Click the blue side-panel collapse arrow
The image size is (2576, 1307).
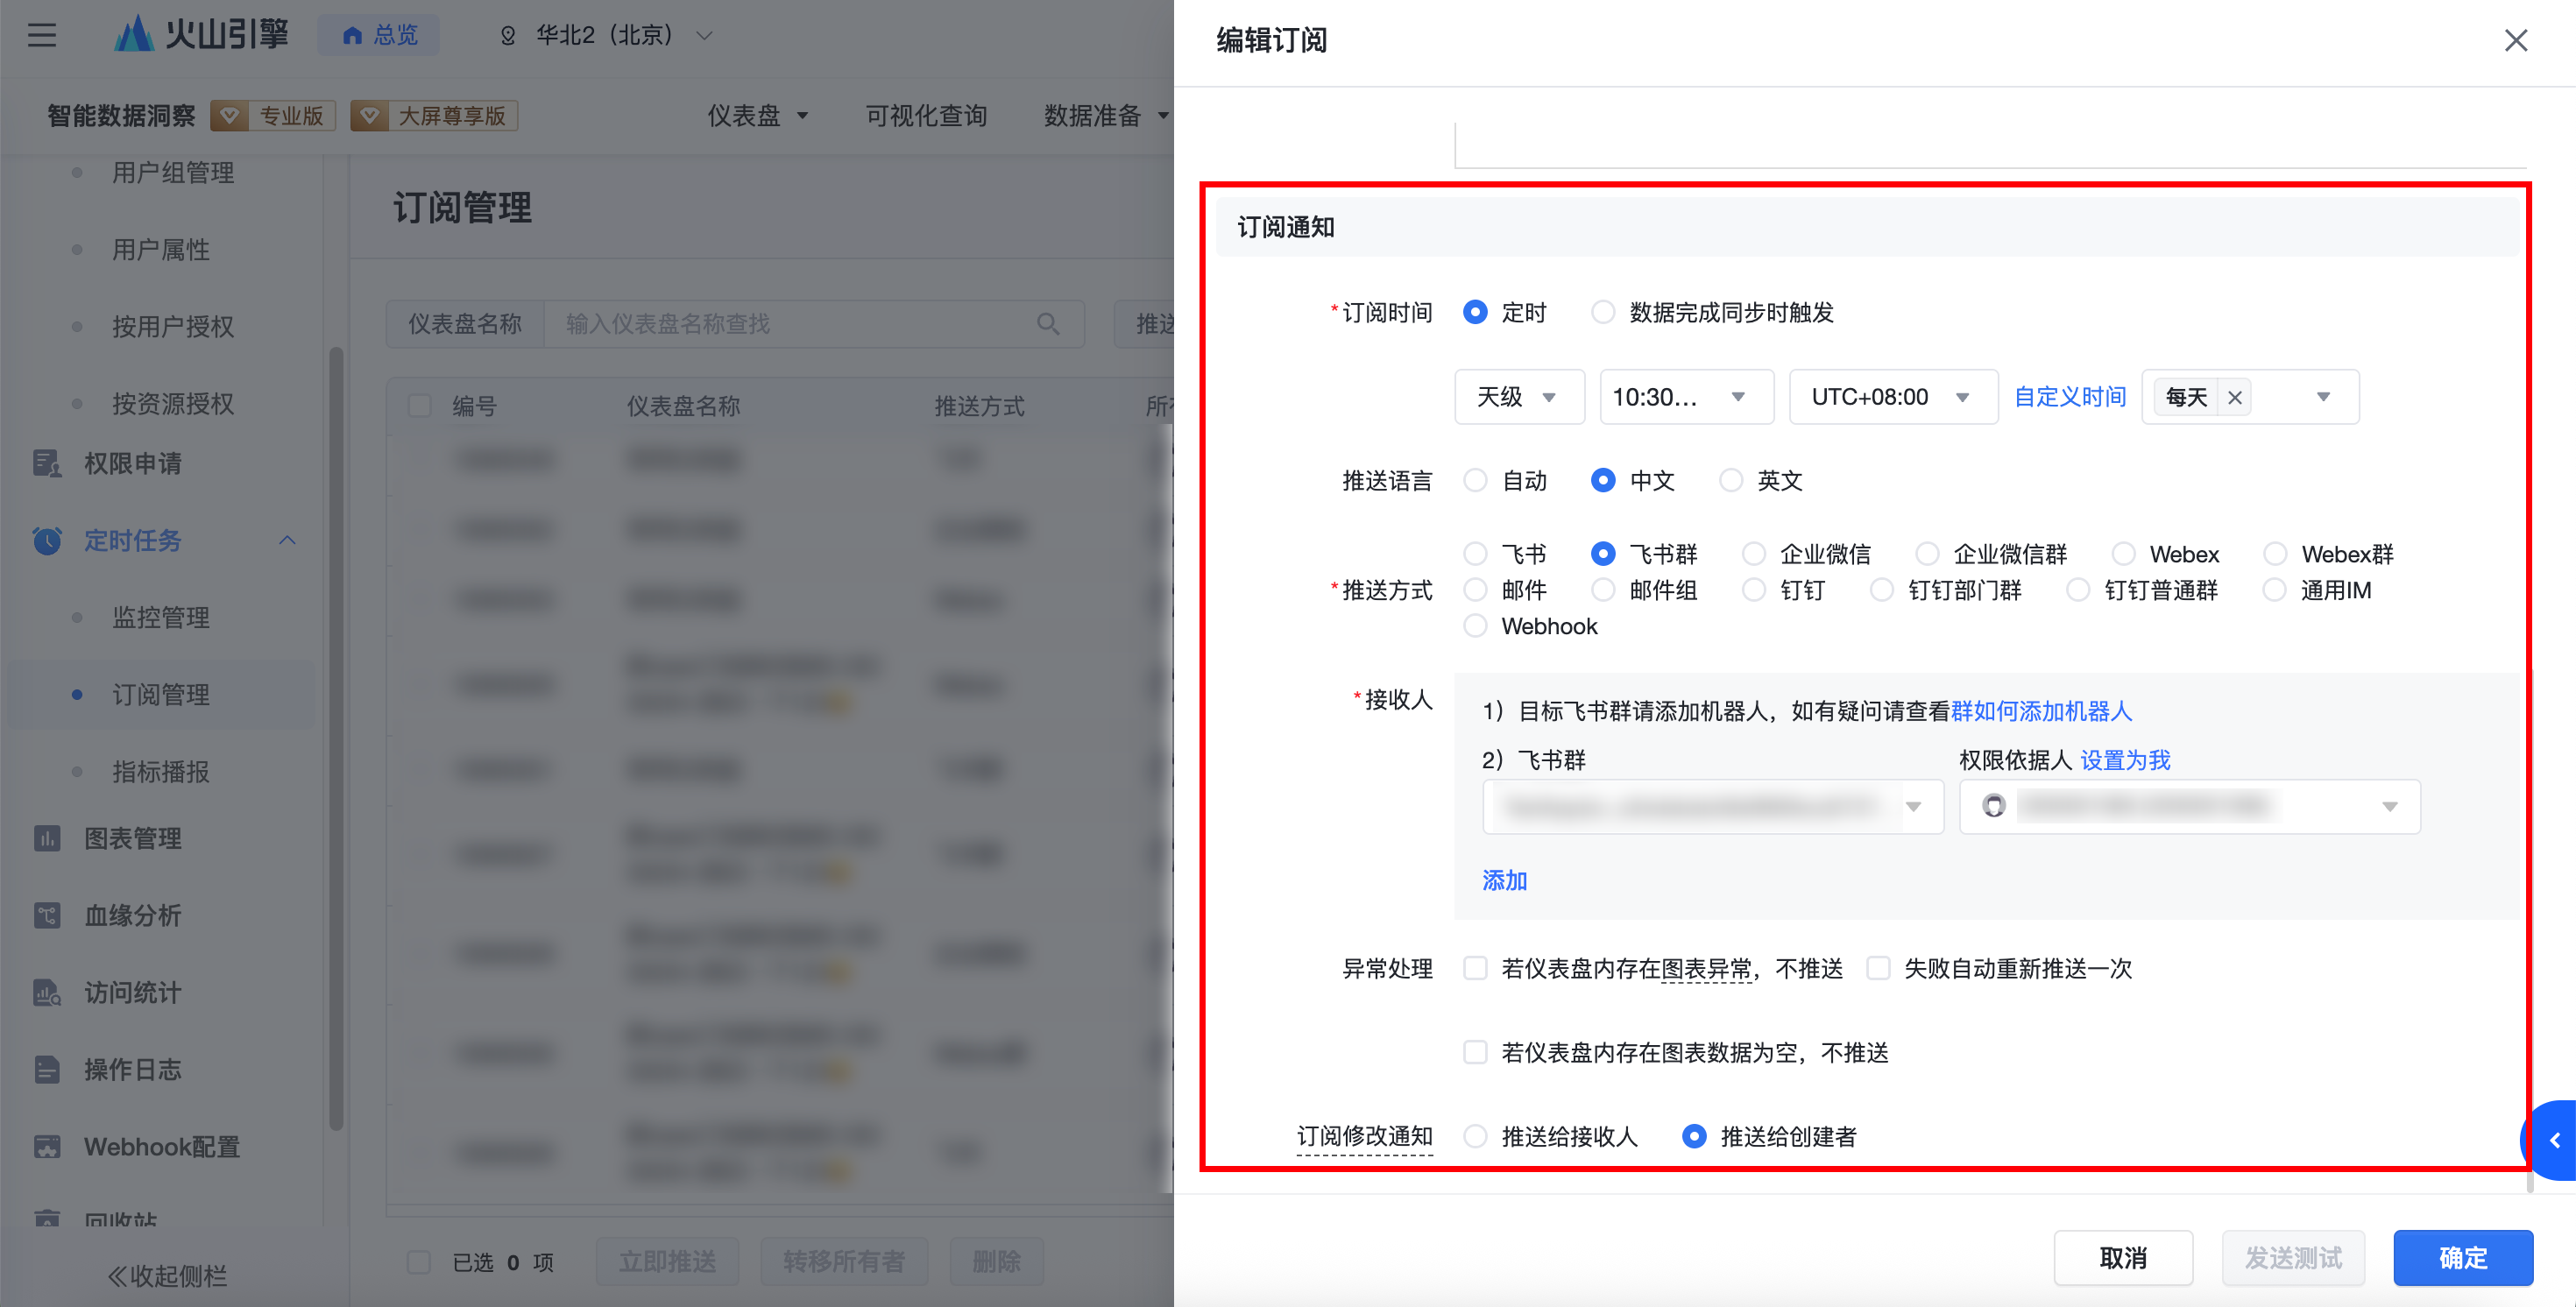[x=2555, y=1141]
